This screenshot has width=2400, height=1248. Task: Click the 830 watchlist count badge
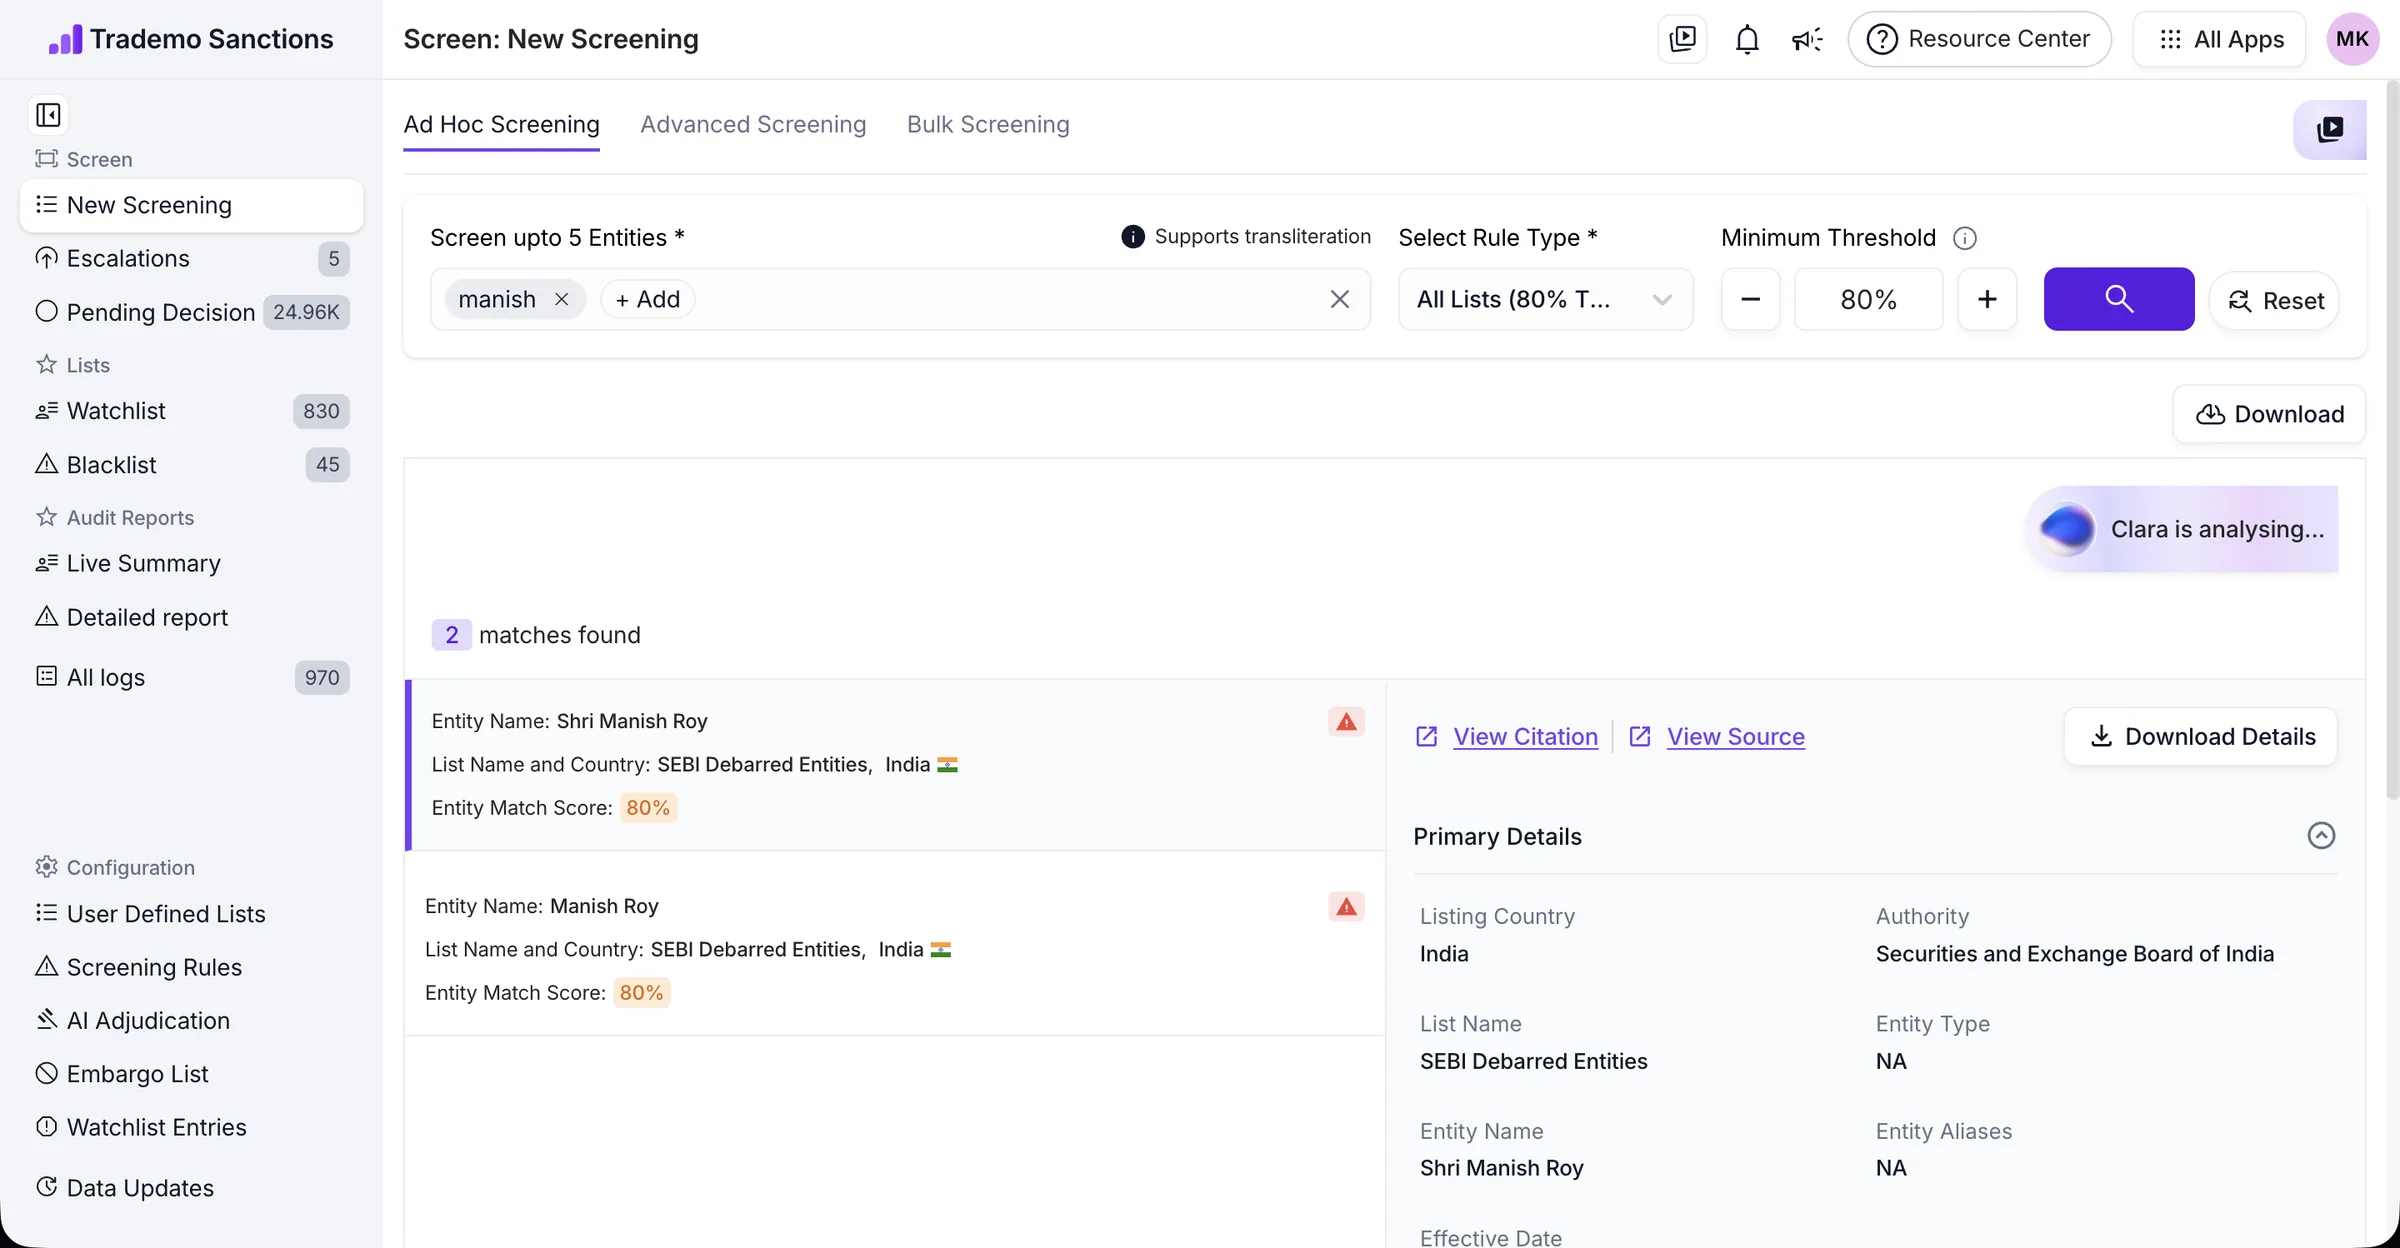[321, 411]
